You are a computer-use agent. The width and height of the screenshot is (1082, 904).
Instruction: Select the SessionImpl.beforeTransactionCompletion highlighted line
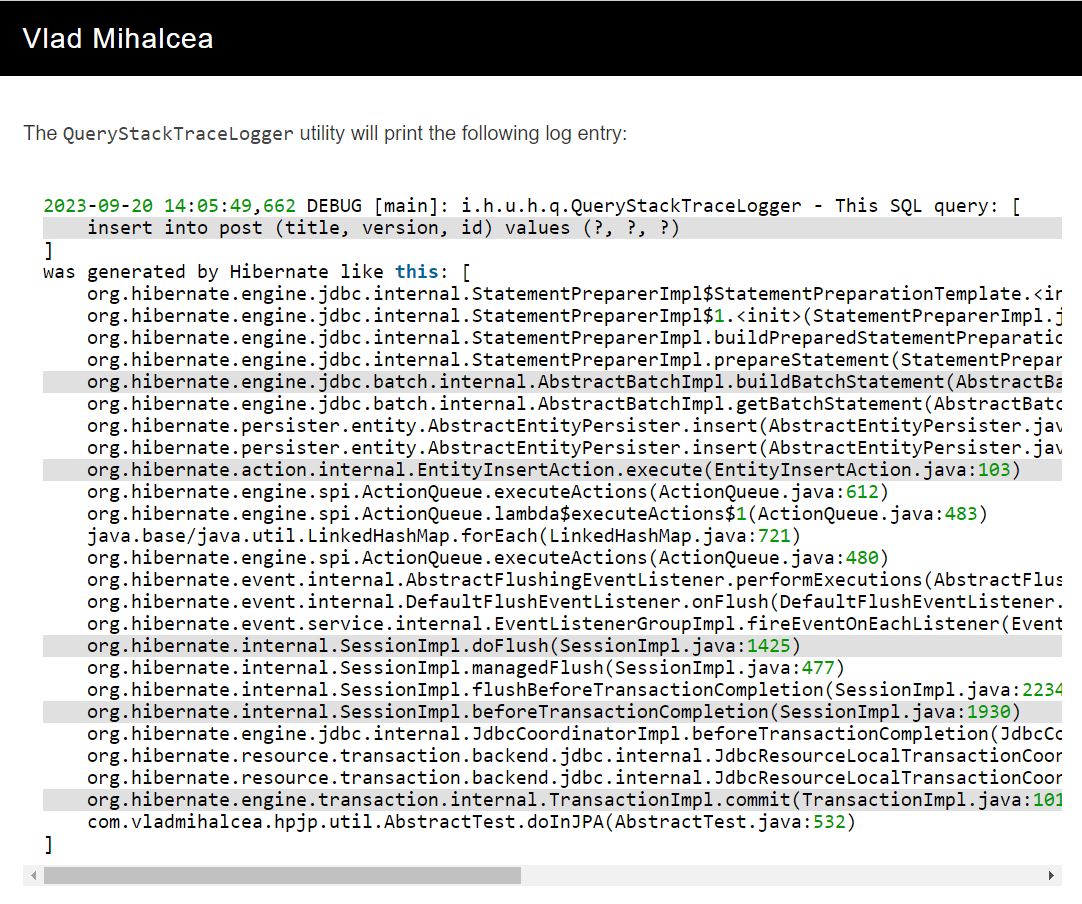tap(550, 712)
